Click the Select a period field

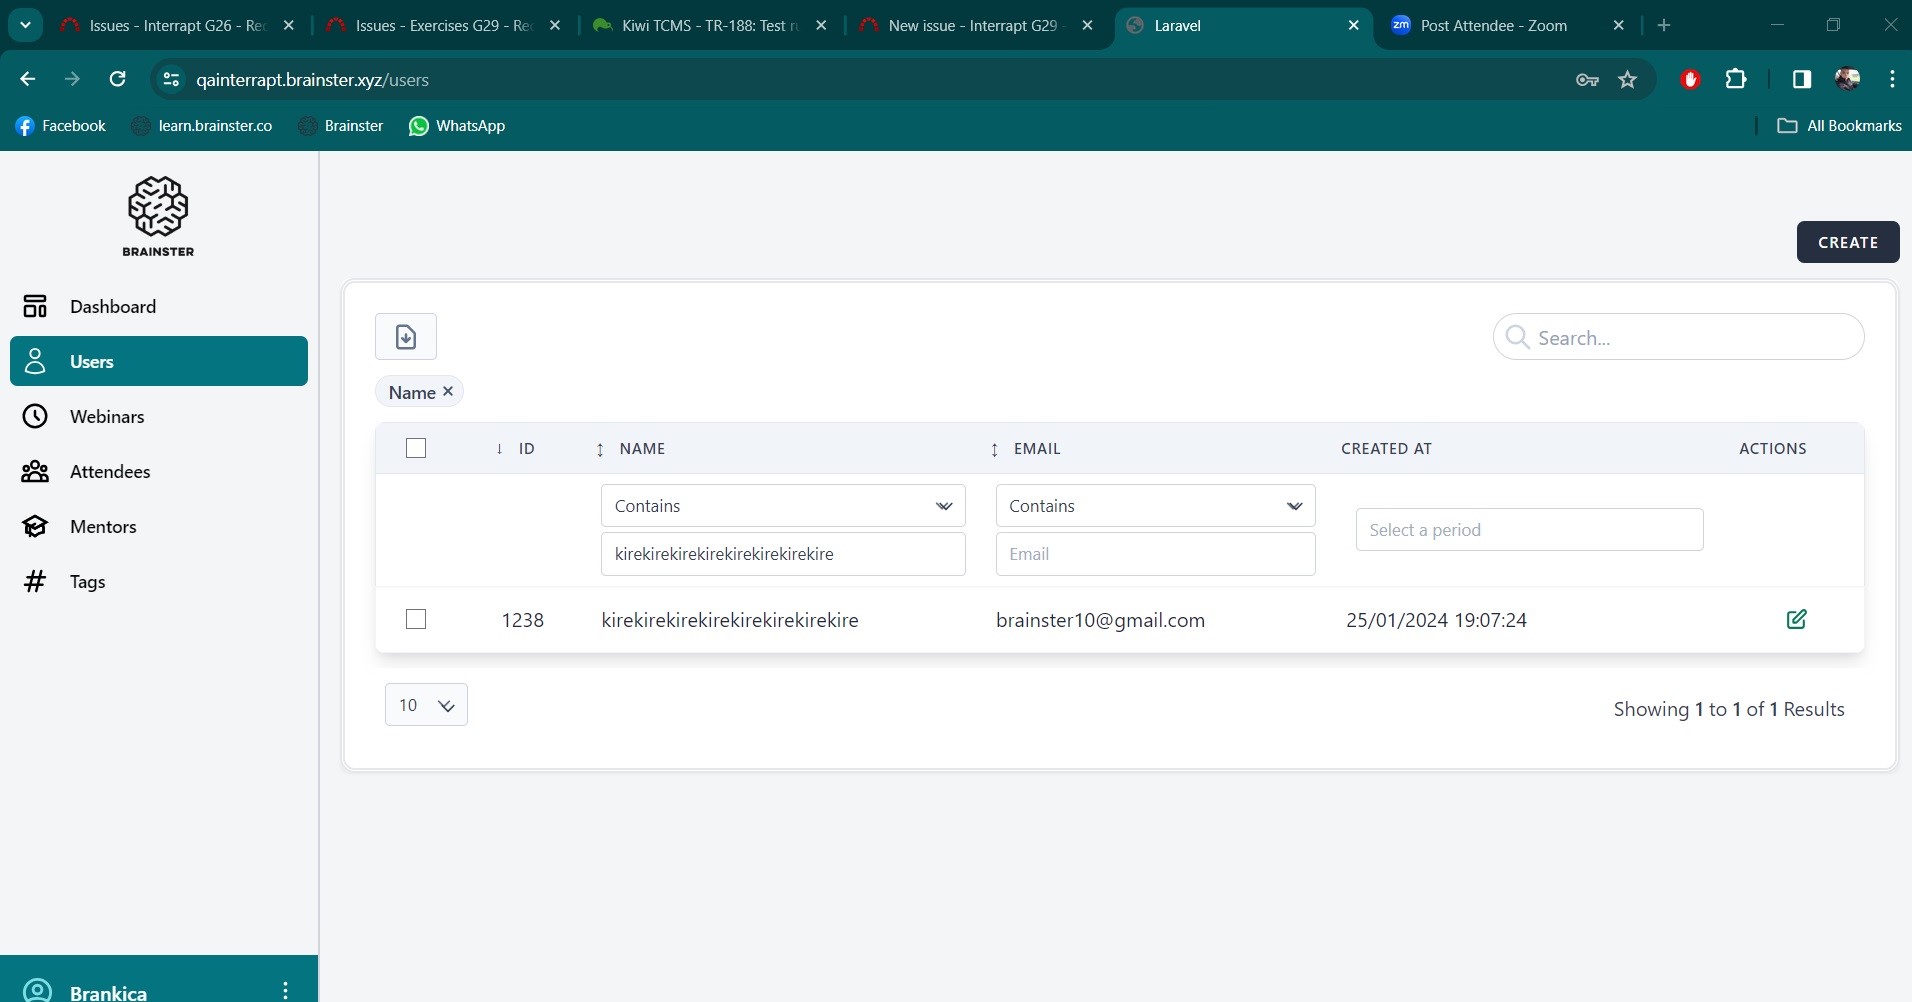coord(1528,530)
